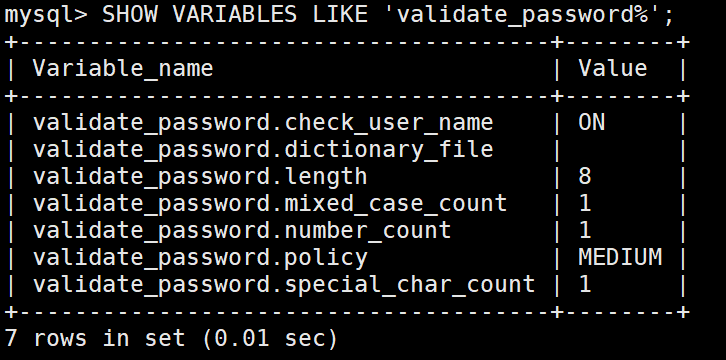726x360 pixels.
Task: Select the validate_password.check_user_name row
Action: 345,123
